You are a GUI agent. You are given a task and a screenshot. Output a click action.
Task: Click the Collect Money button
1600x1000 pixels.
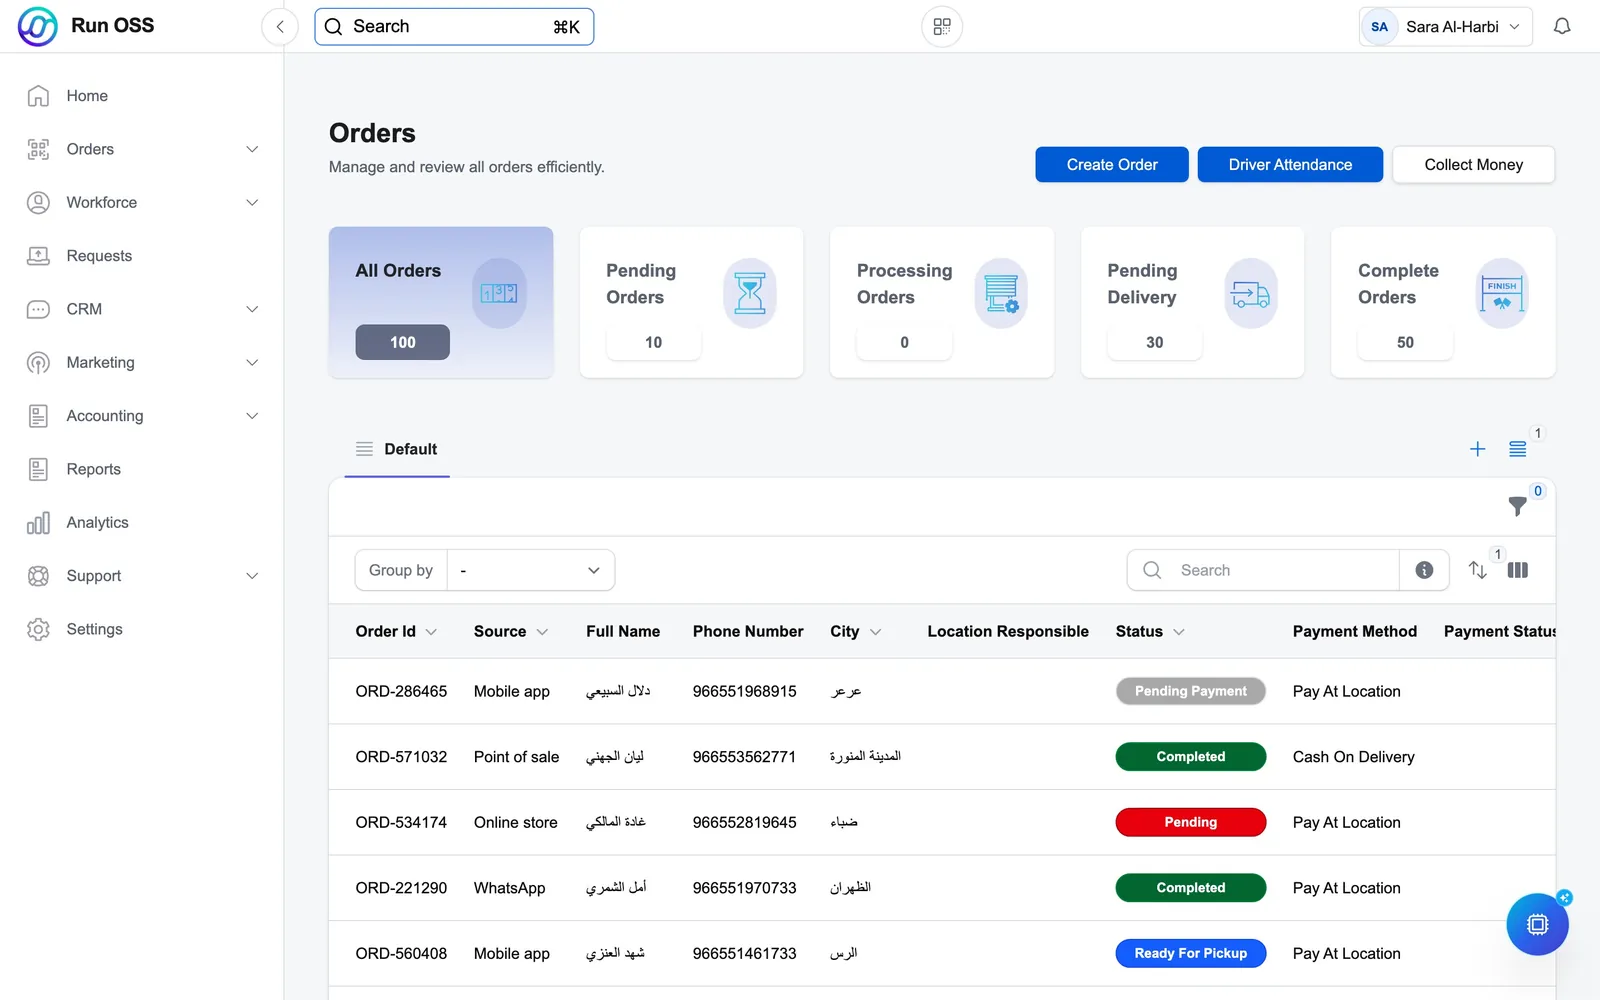click(x=1473, y=165)
